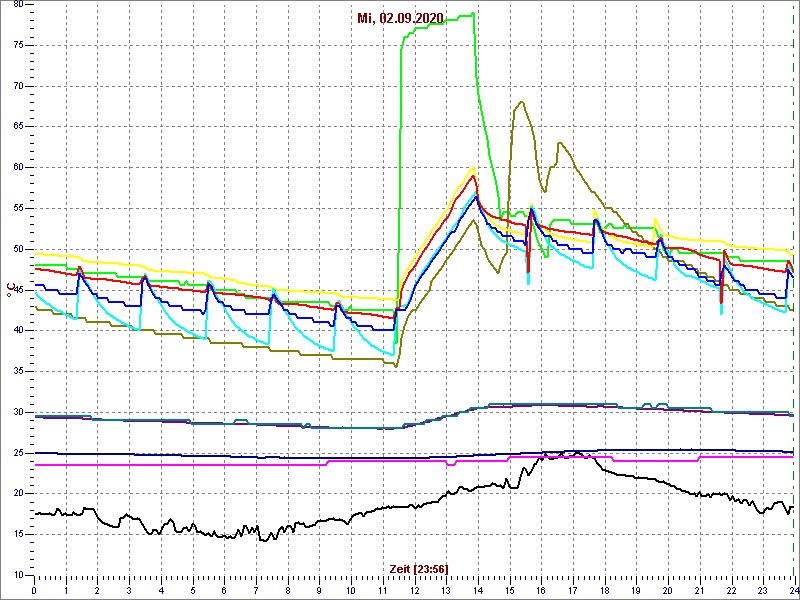Select the 80 temperature axis label

point(17,5)
